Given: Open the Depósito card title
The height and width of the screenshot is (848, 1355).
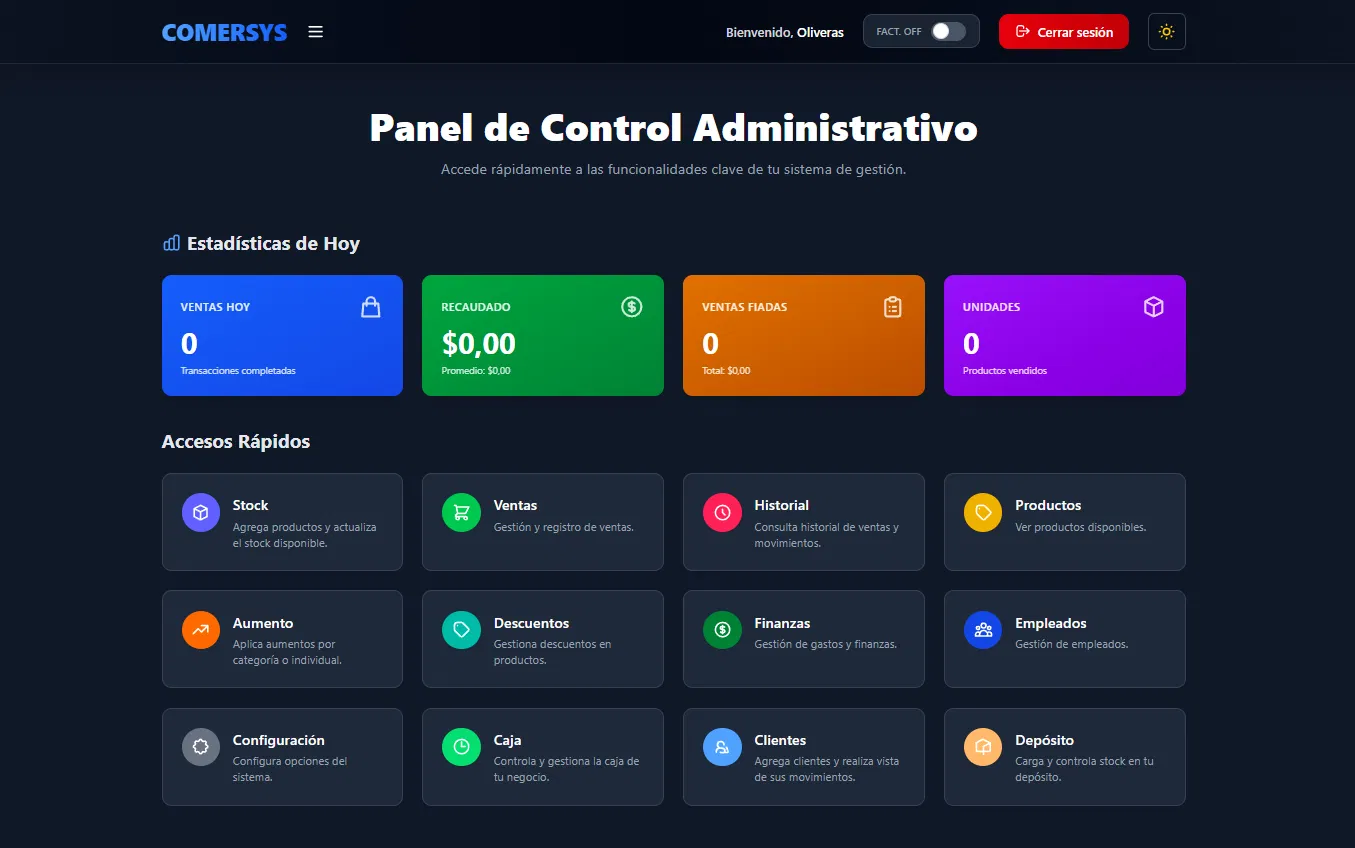Looking at the screenshot, I should (x=1044, y=740).
